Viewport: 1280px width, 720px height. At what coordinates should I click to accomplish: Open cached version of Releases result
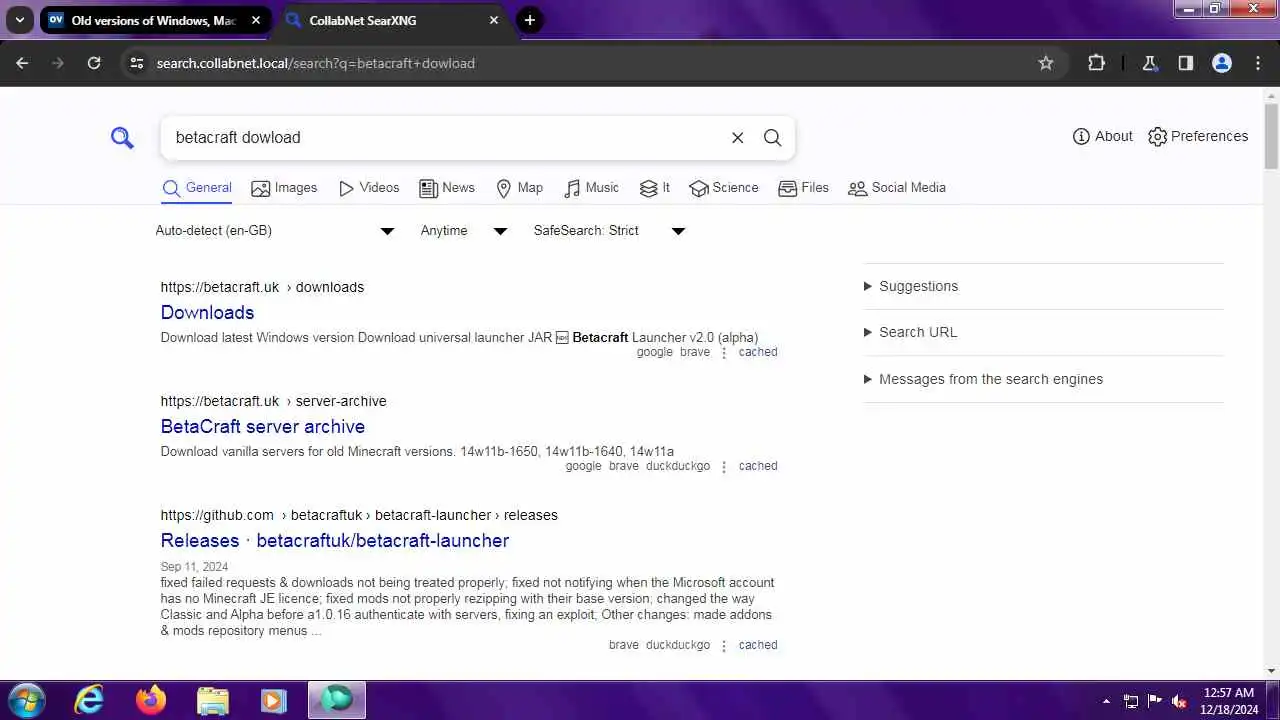[758, 645]
